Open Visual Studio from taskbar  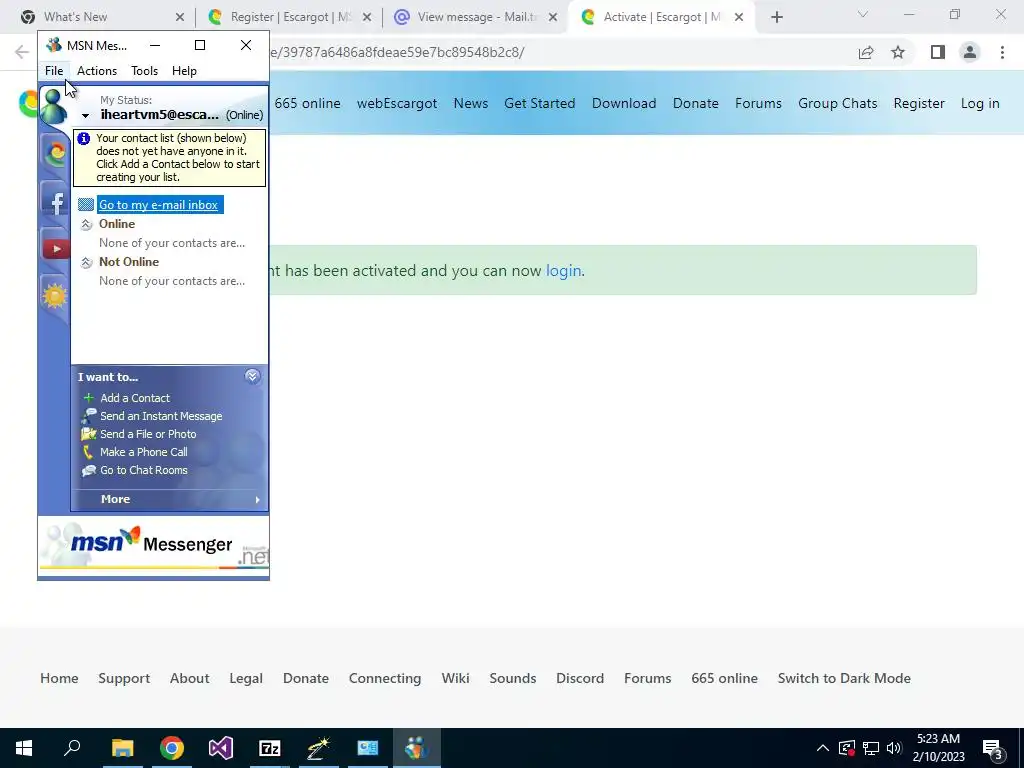(221, 748)
